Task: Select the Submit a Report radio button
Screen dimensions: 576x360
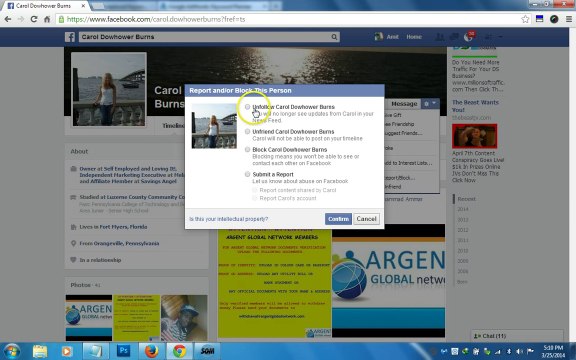Action: click(248, 174)
